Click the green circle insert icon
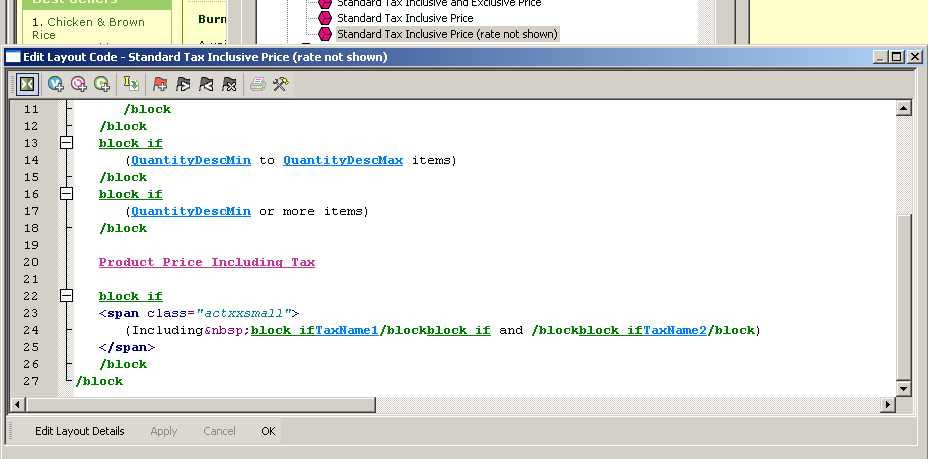The height and width of the screenshot is (459, 928). tap(101, 85)
